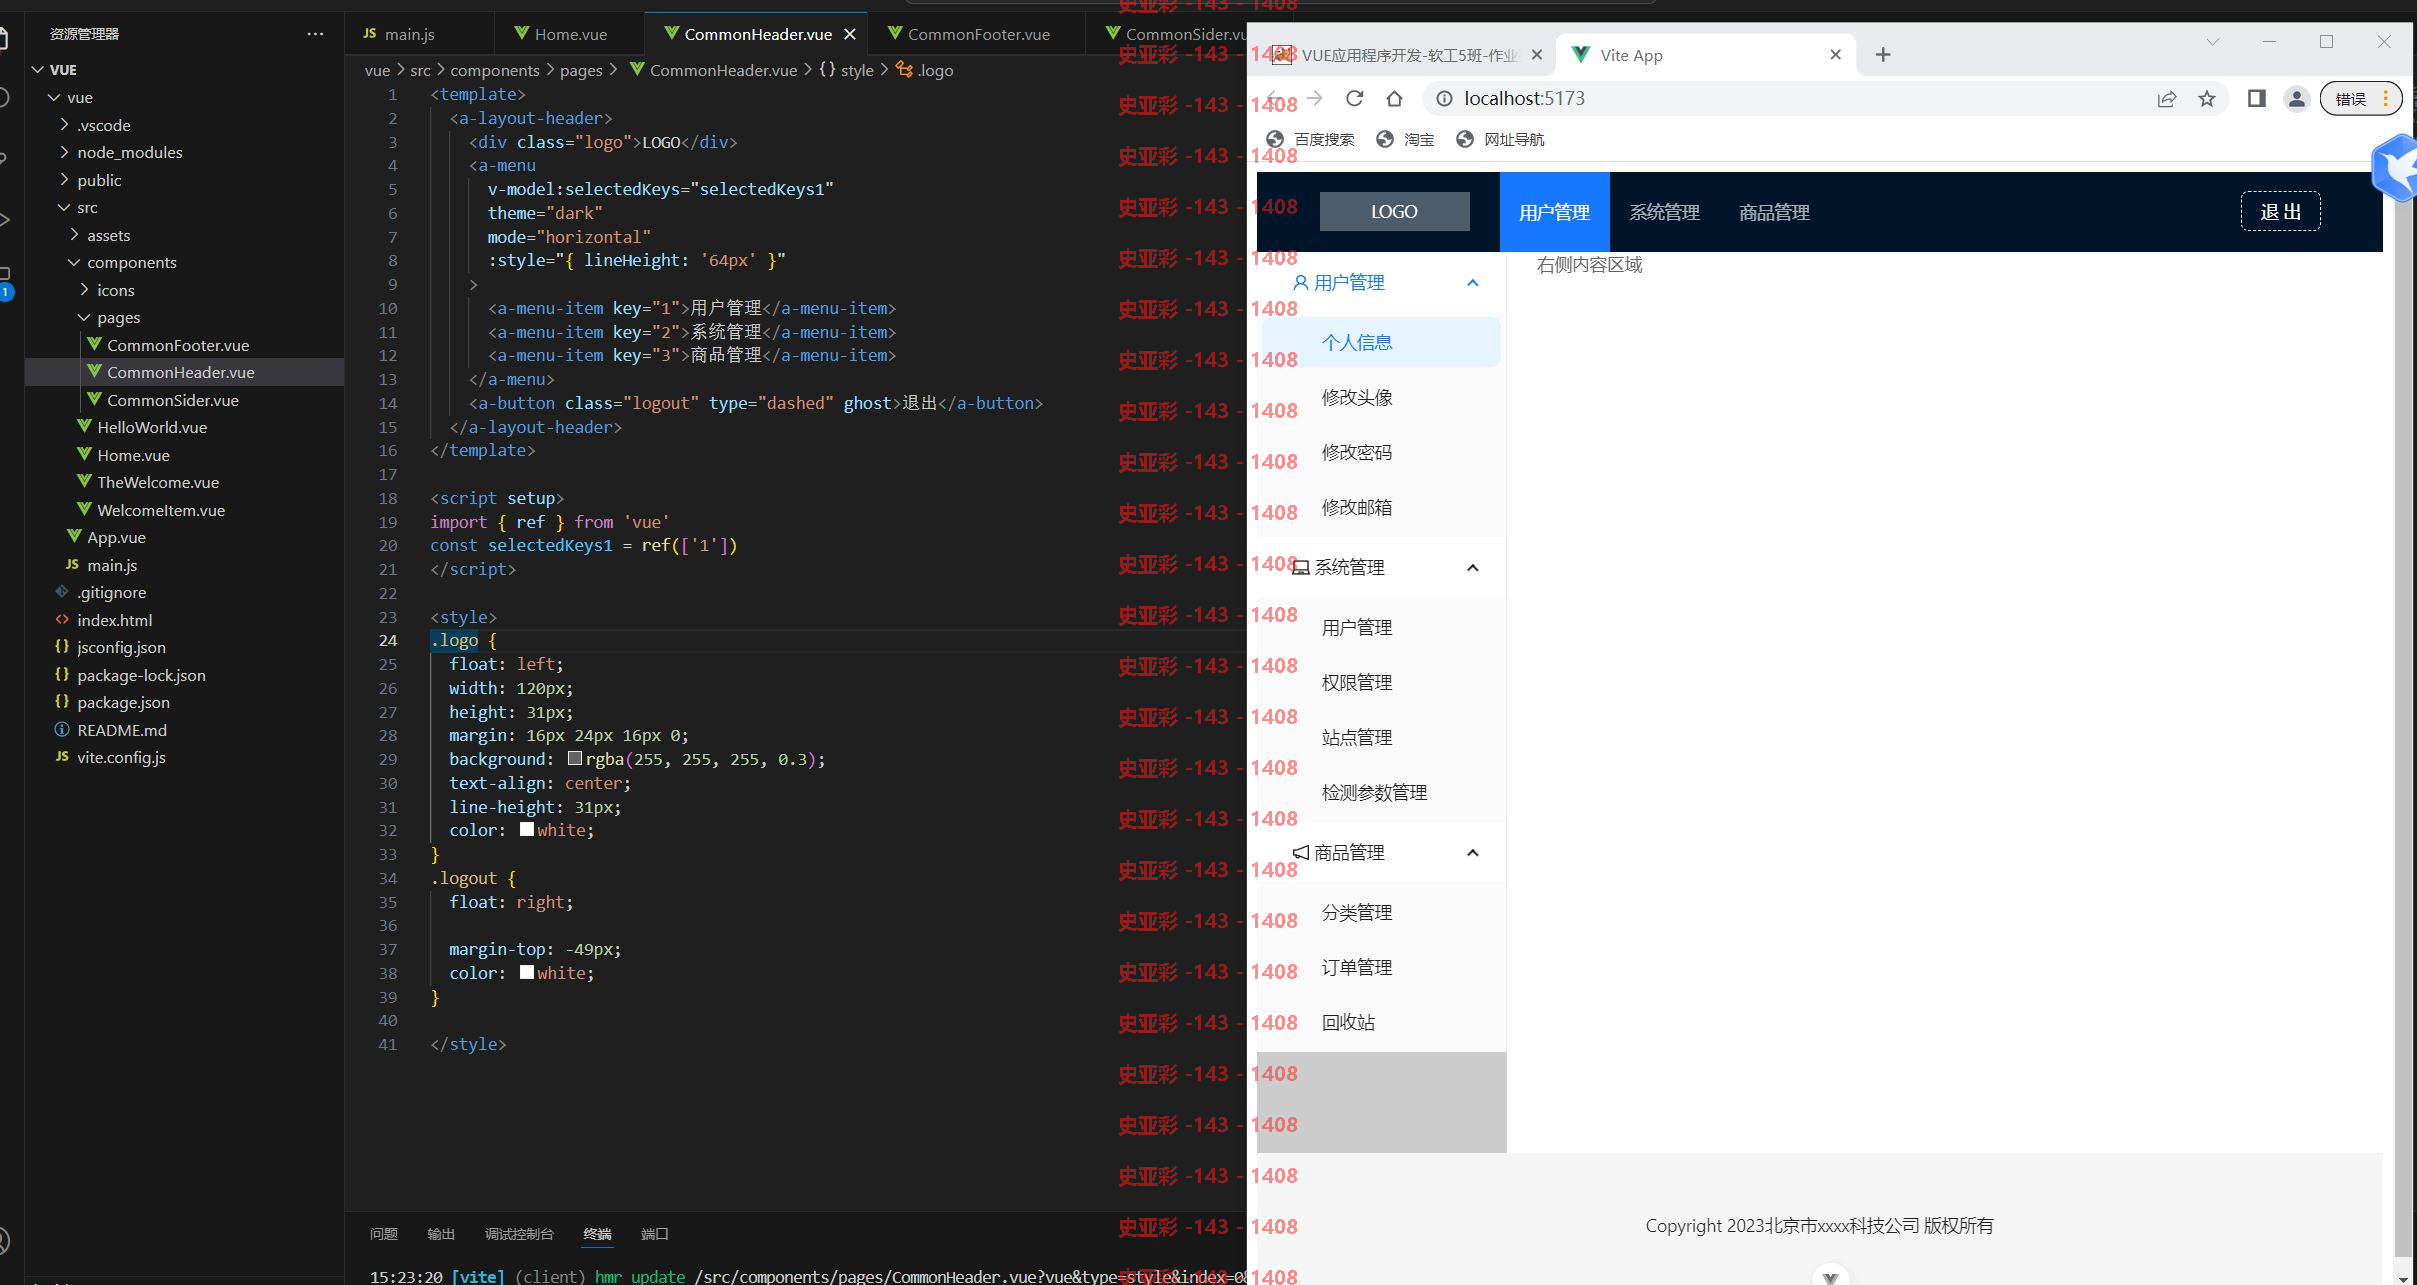Open package.json in the explorer
Image resolution: width=2417 pixels, height=1285 pixels.
pyautogui.click(x=123, y=702)
